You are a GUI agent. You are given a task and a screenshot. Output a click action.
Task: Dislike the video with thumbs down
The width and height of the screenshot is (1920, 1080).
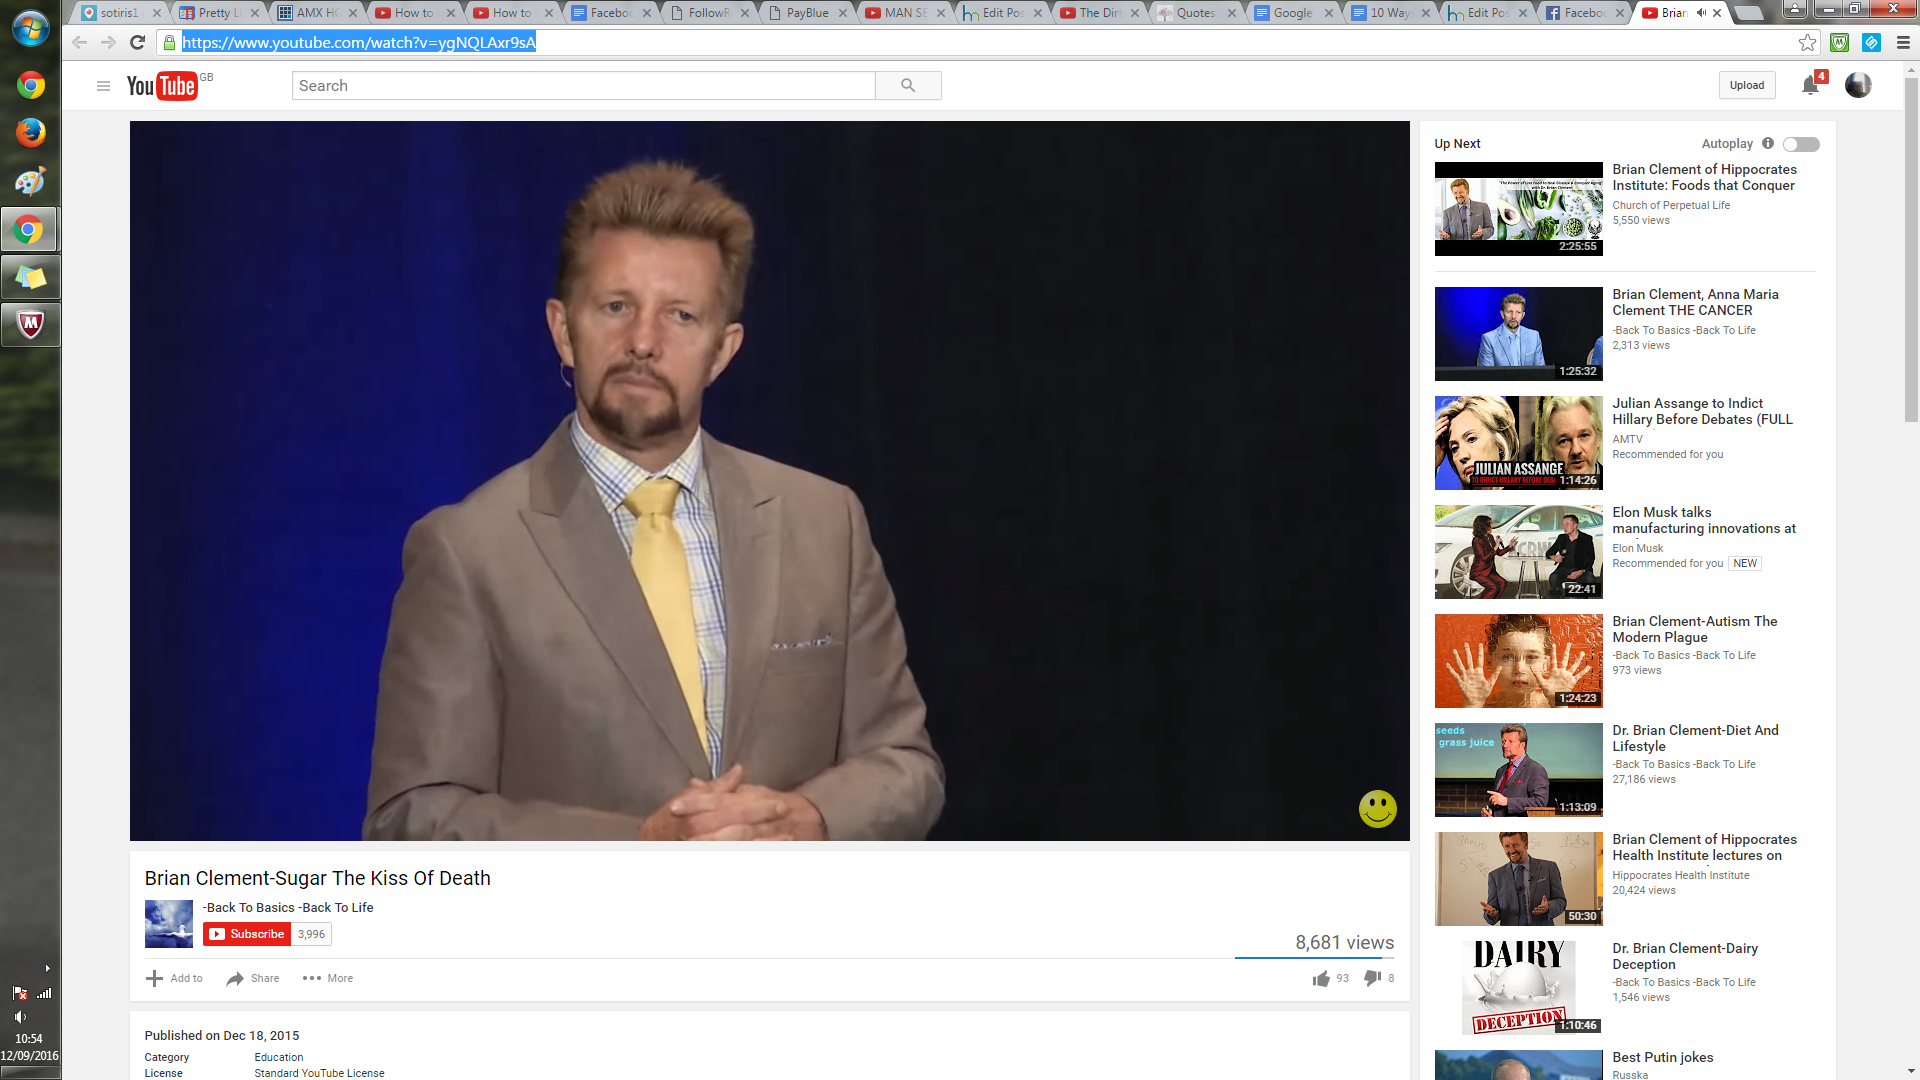tap(1373, 978)
